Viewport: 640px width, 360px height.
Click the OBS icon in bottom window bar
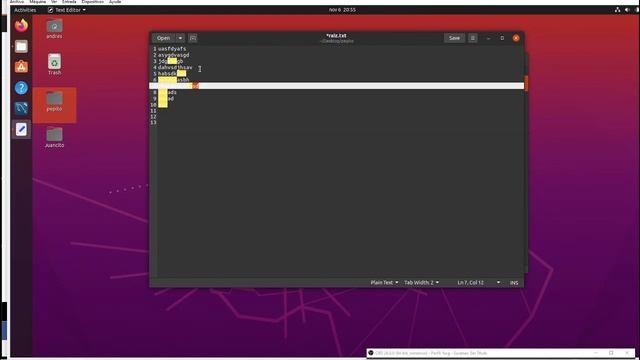(371, 353)
